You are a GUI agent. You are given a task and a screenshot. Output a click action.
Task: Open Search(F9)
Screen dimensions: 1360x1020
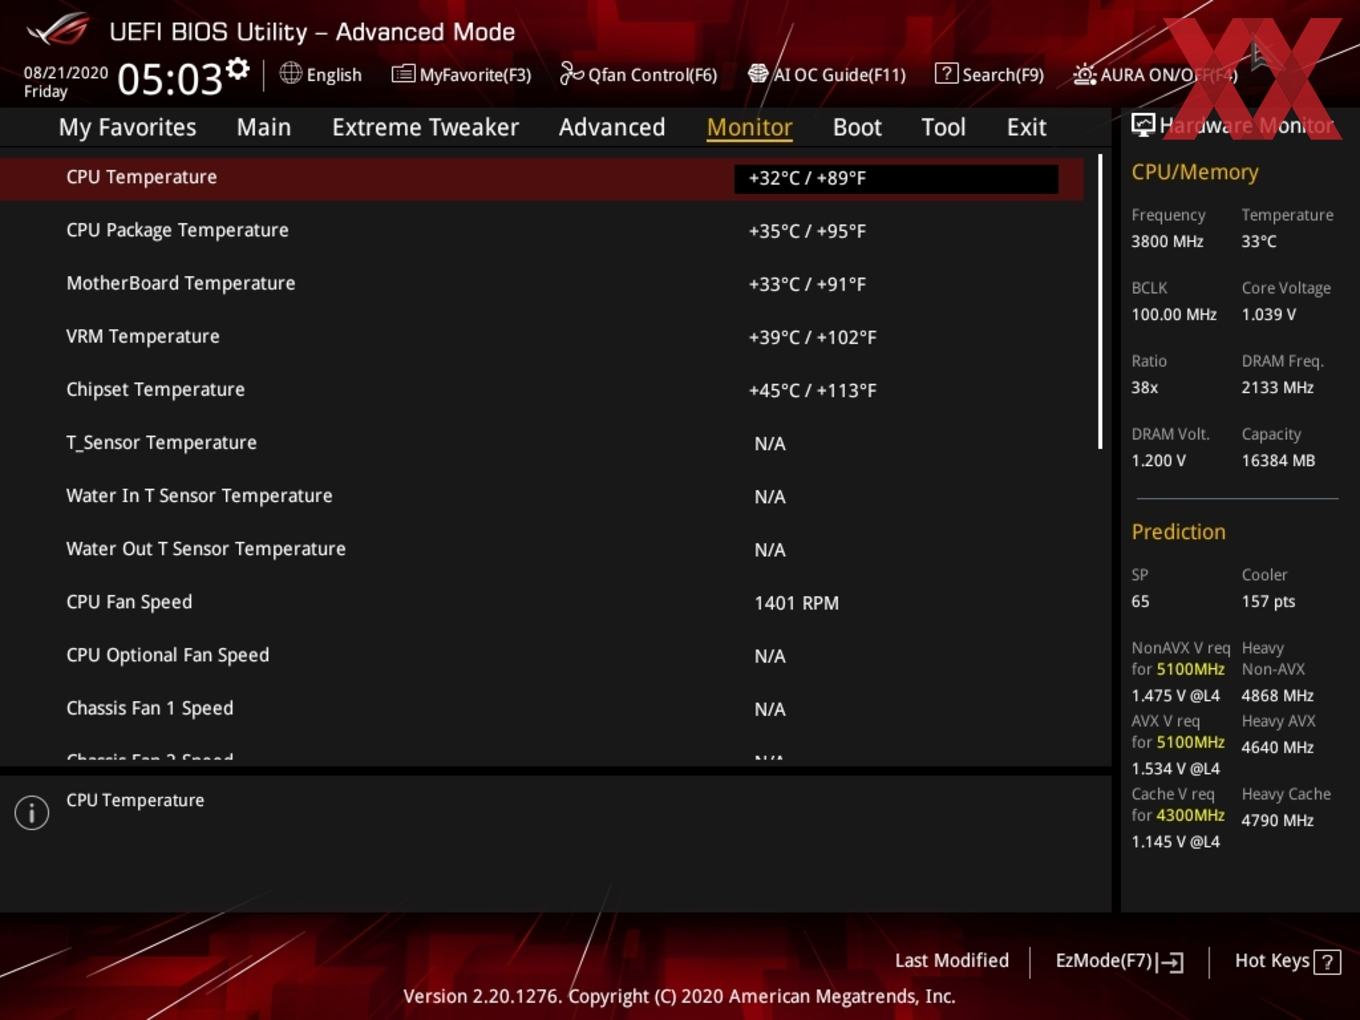pyautogui.click(x=1003, y=74)
